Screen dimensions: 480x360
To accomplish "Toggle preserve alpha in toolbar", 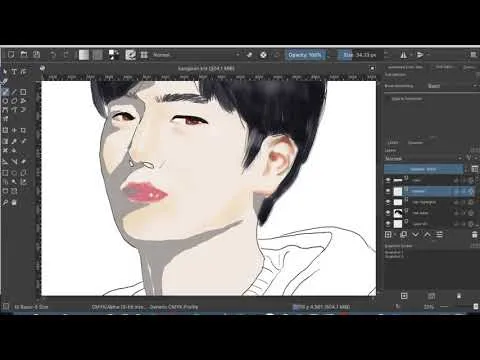I will 263,55.
